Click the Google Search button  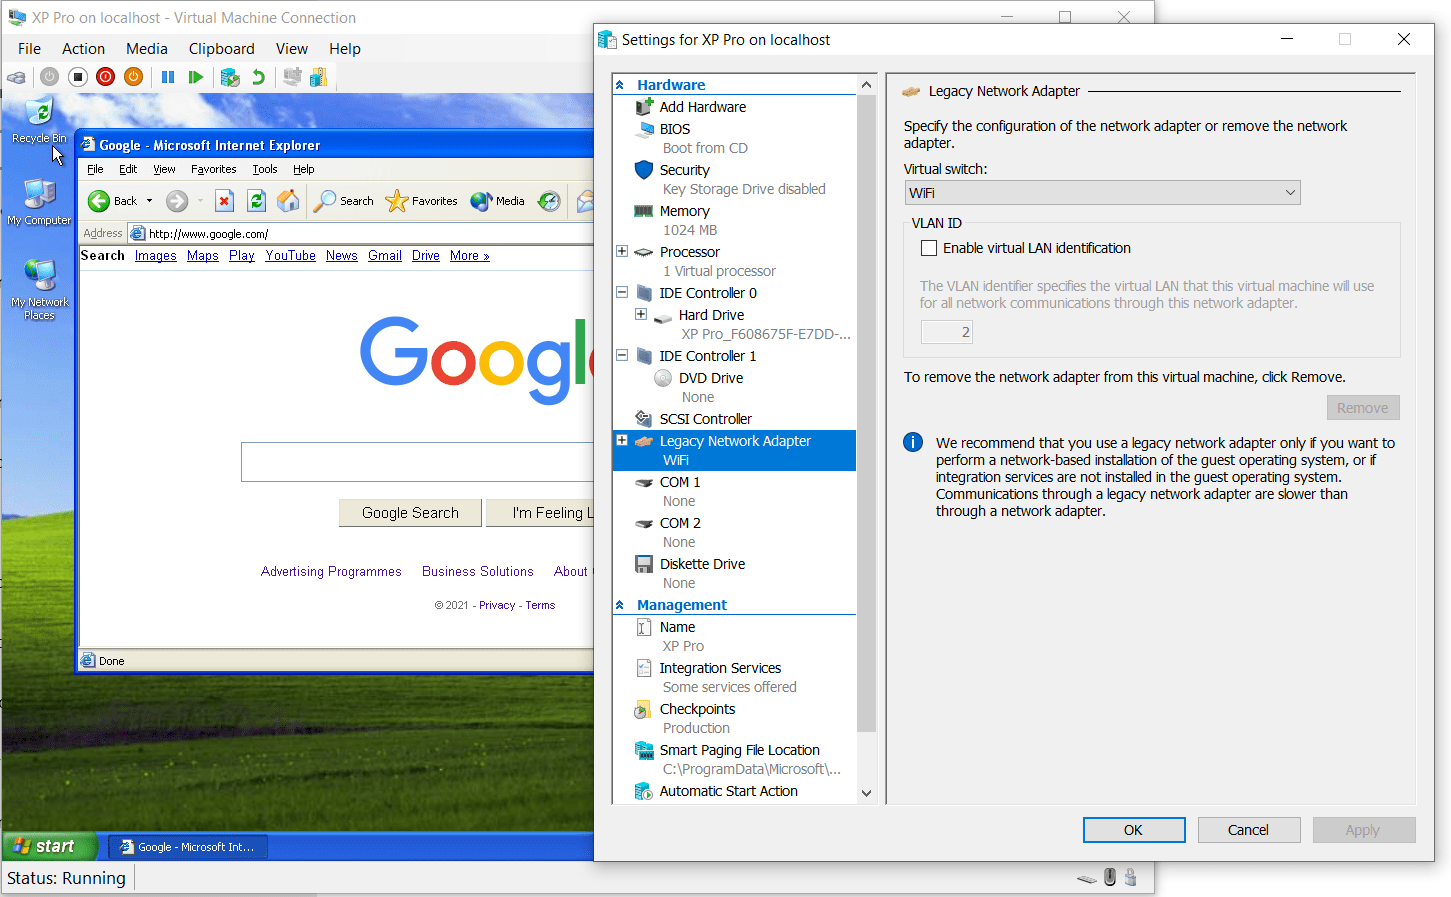409,512
